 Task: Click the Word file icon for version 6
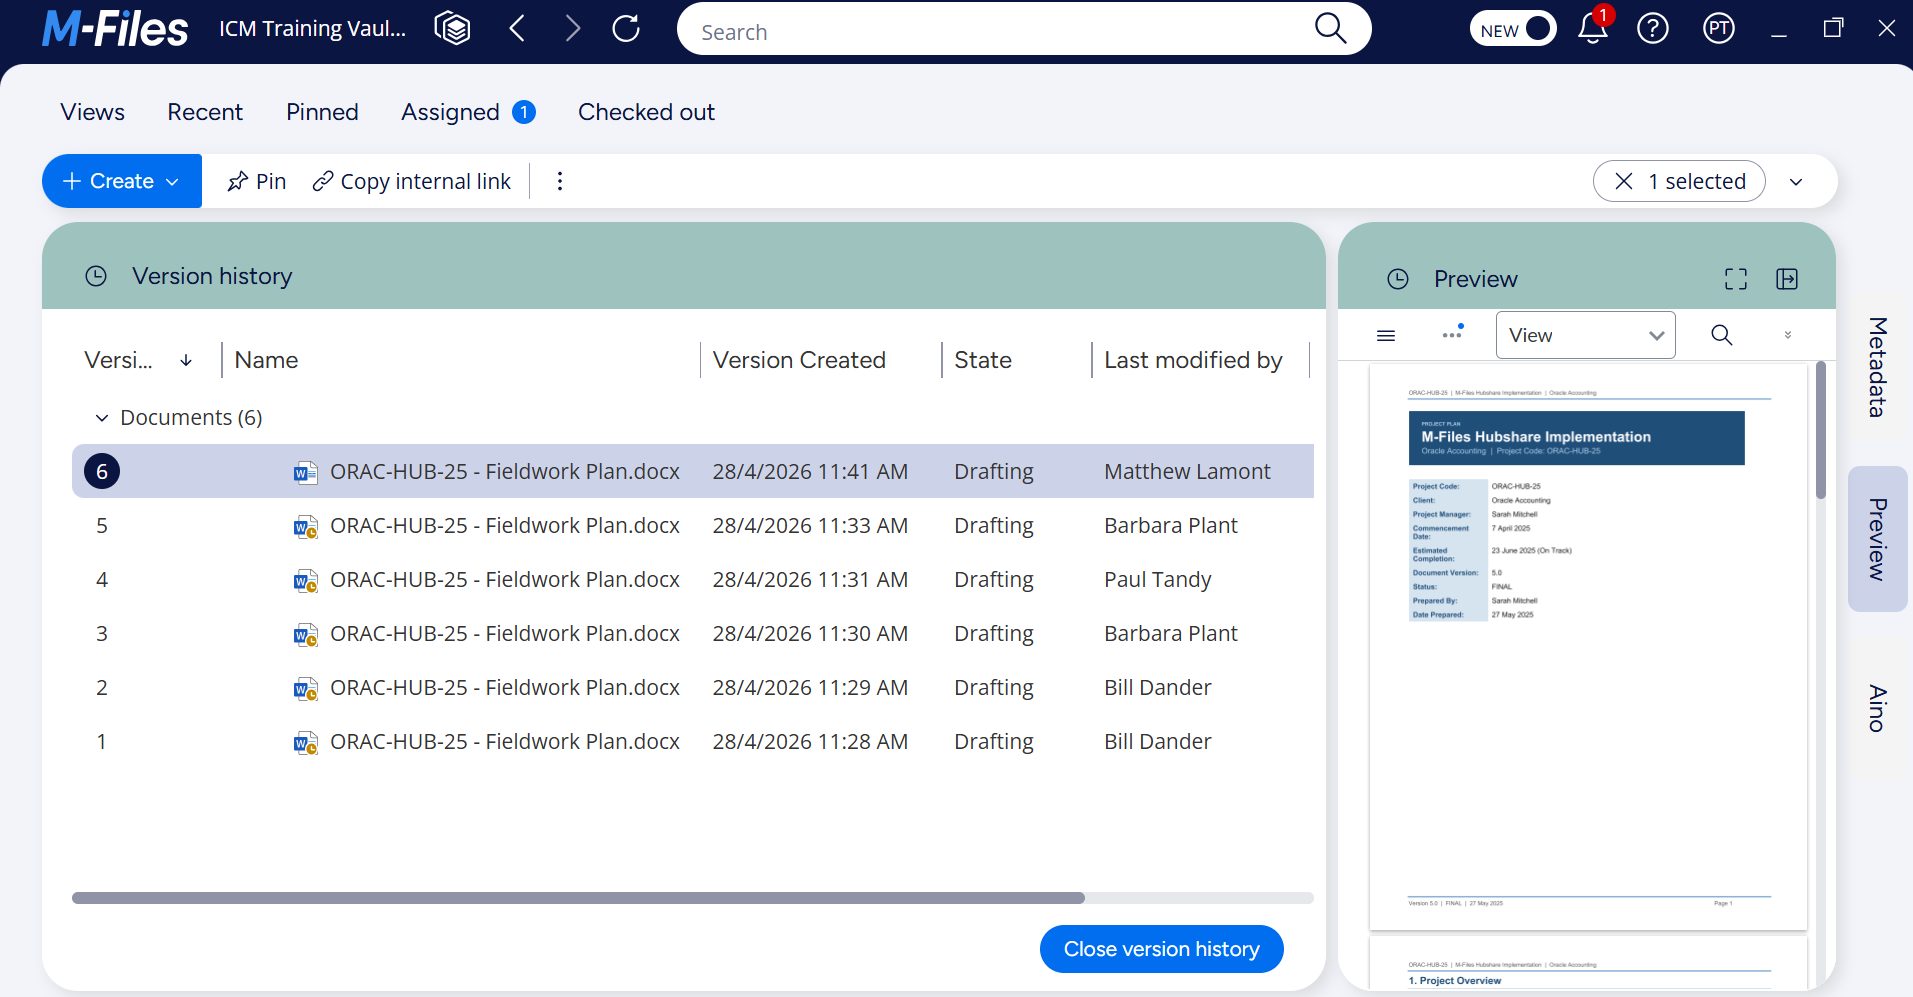(305, 472)
